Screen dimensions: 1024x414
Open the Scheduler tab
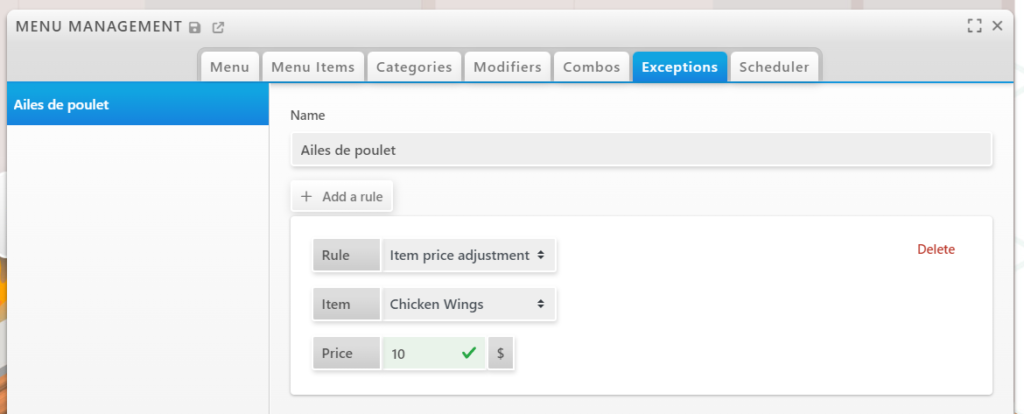(775, 67)
